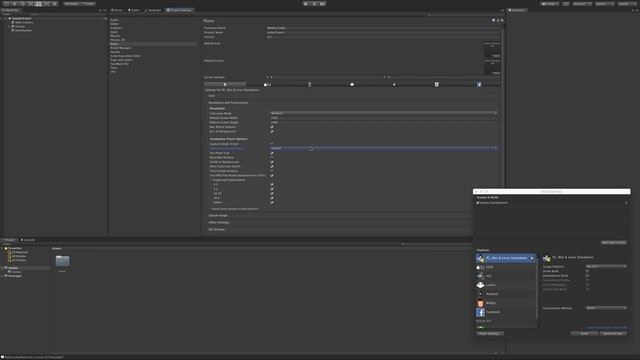Click the Company Name input field
640x360 pixels.
(x=383, y=28)
